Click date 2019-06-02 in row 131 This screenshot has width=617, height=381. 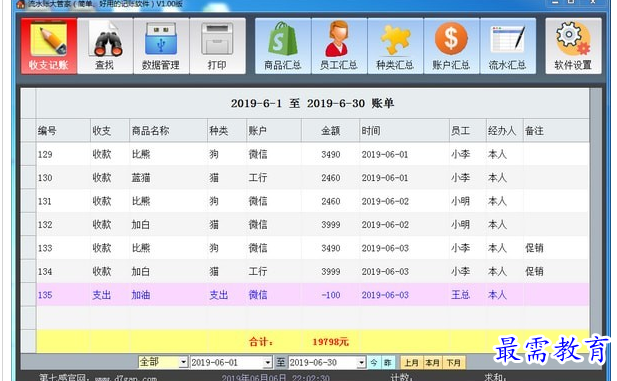pos(385,202)
